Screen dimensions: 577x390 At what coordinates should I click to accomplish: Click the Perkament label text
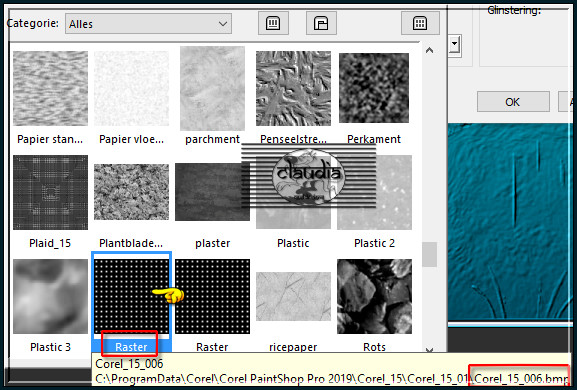click(x=374, y=139)
